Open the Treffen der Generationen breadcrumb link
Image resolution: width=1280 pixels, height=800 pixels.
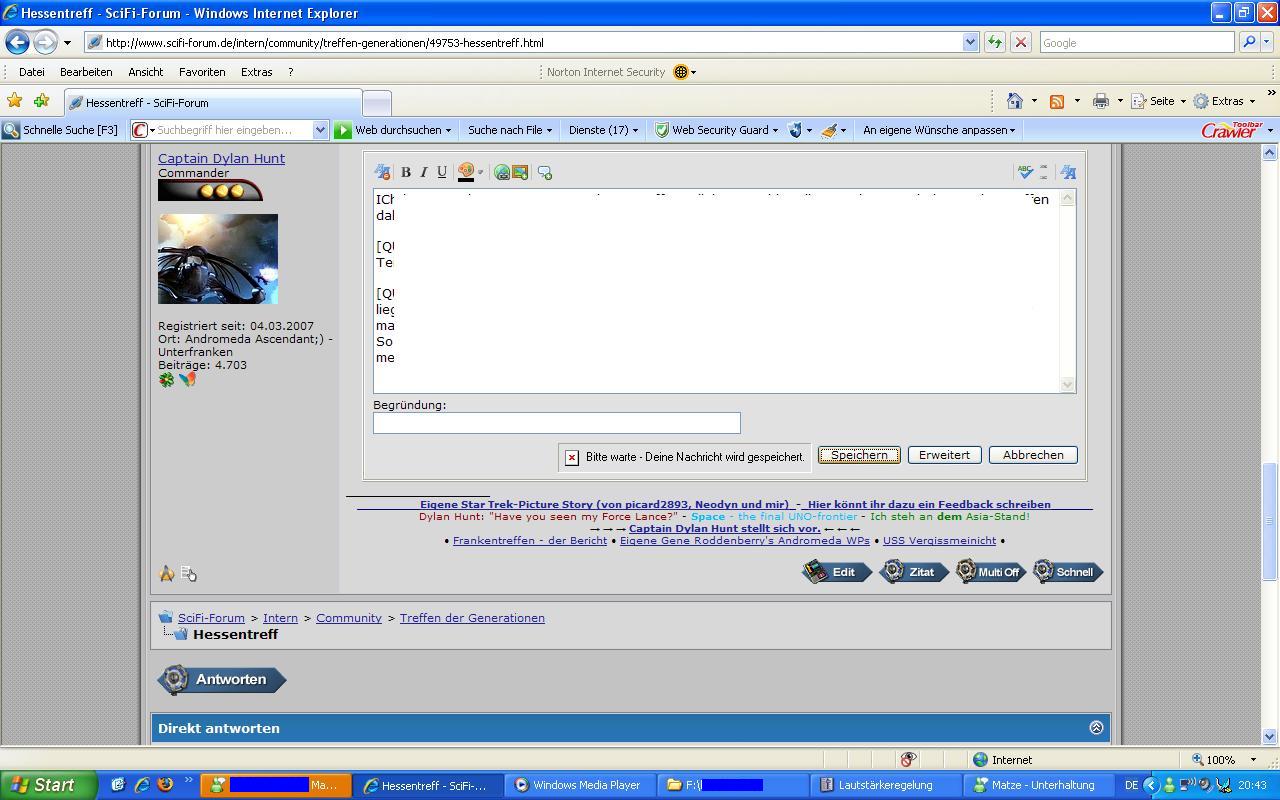tap(472, 618)
